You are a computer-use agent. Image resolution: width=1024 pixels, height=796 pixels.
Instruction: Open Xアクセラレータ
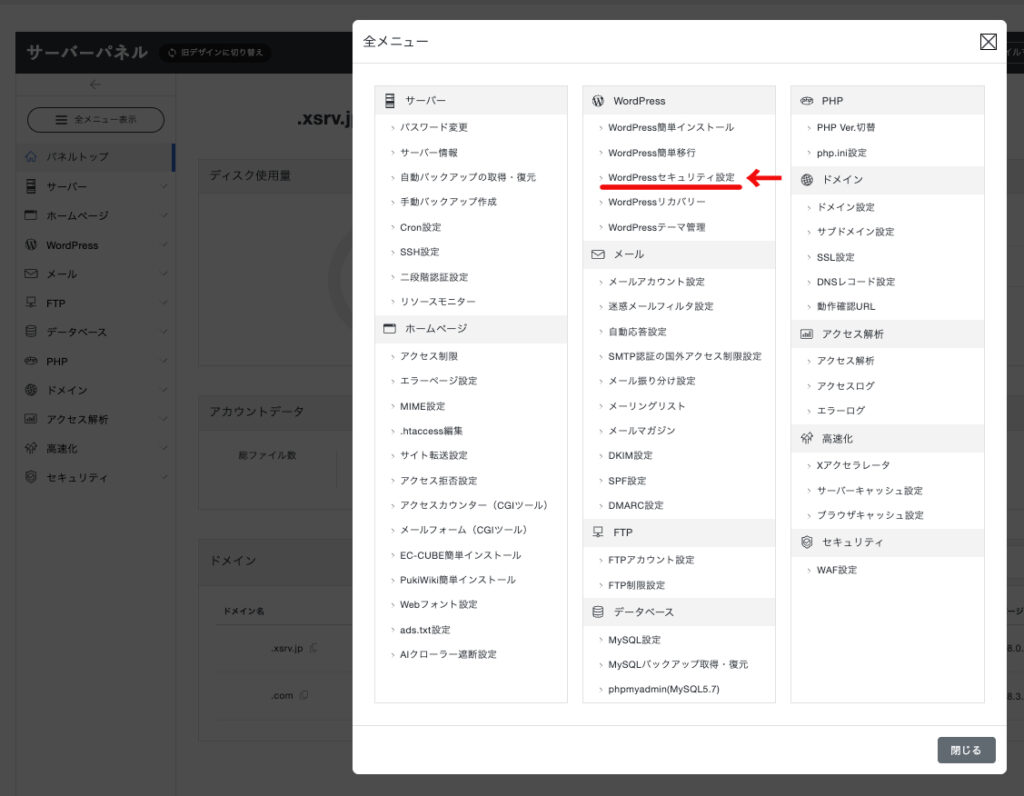pyautogui.click(x=853, y=465)
